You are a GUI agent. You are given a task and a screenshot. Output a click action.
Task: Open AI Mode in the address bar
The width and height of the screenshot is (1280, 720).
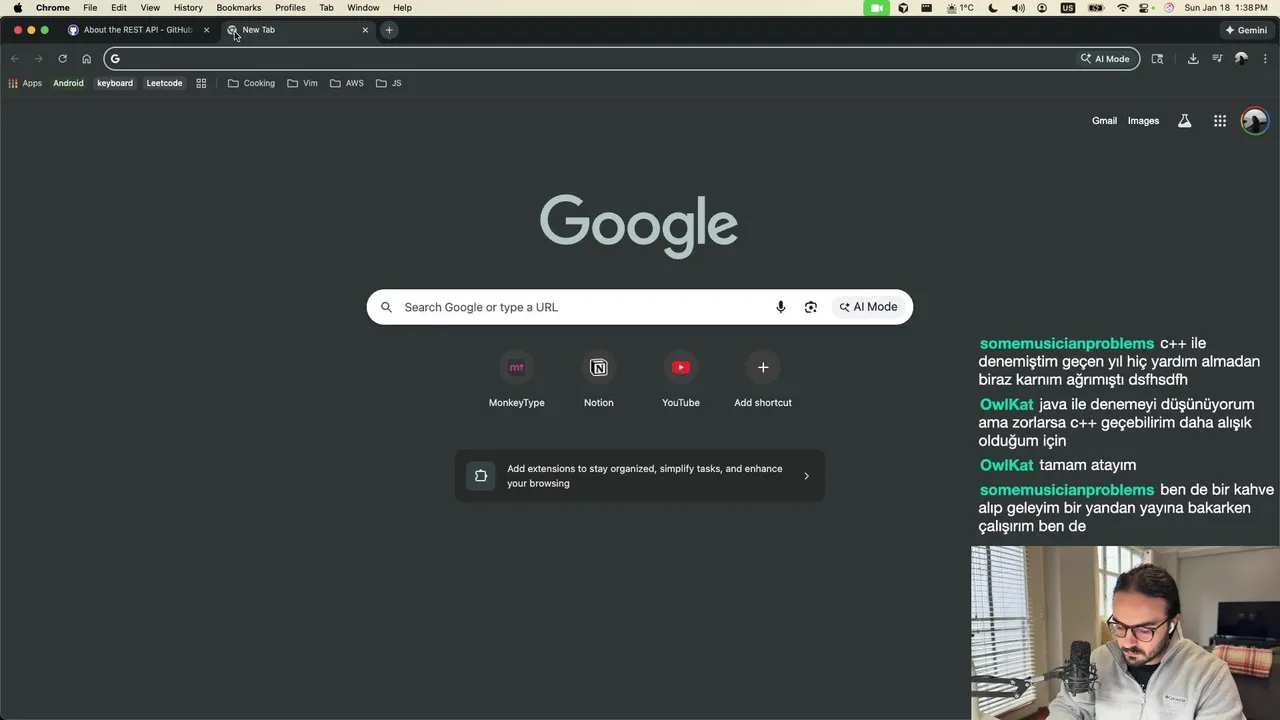click(1105, 59)
